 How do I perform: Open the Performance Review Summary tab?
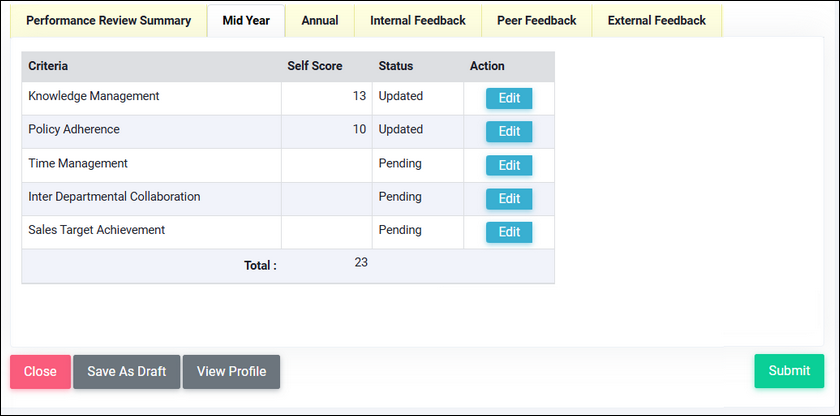pos(108,21)
